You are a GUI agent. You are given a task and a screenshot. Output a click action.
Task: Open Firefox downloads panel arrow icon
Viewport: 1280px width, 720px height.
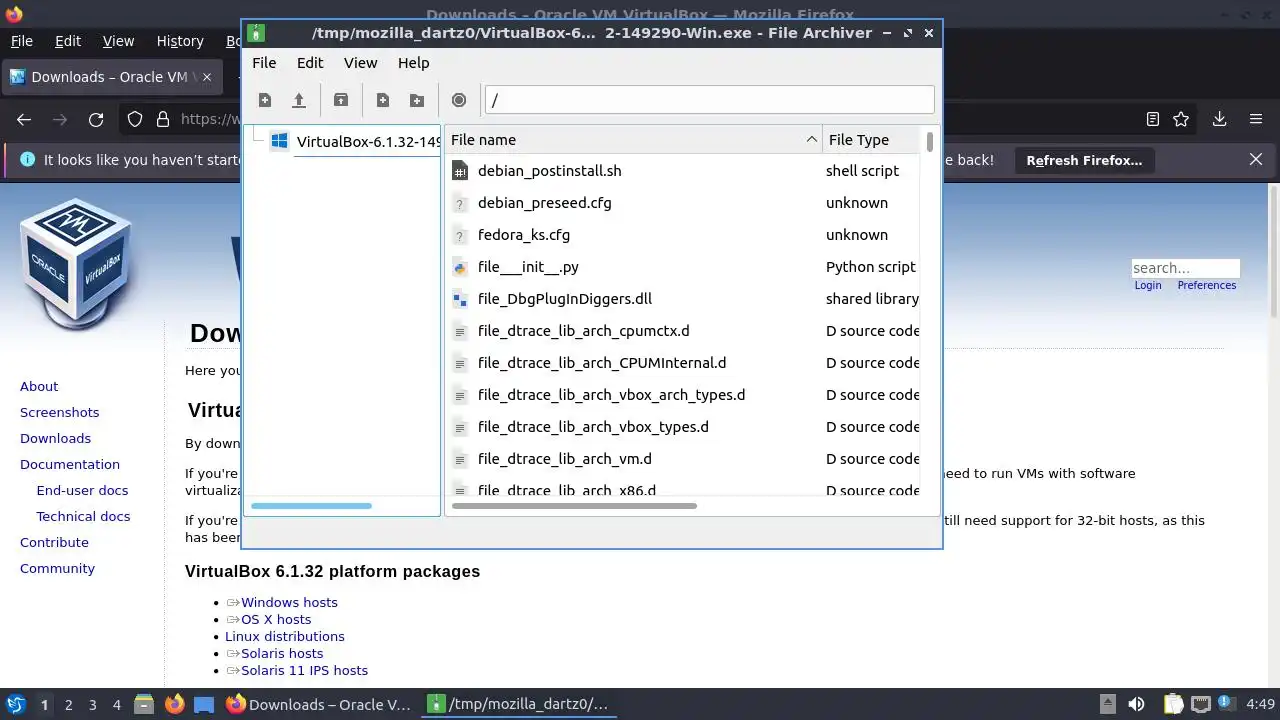tap(1220, 119)
